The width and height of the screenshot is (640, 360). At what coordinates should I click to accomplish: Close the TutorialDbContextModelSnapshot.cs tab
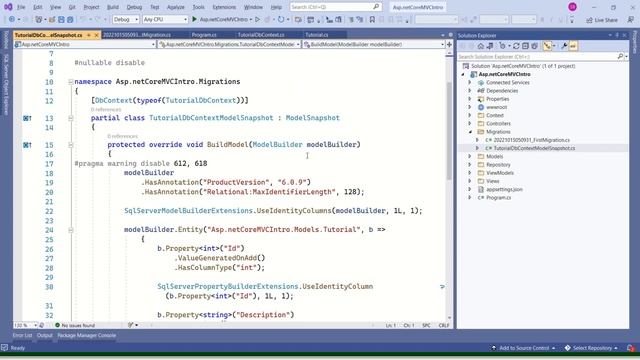(97, 35)
